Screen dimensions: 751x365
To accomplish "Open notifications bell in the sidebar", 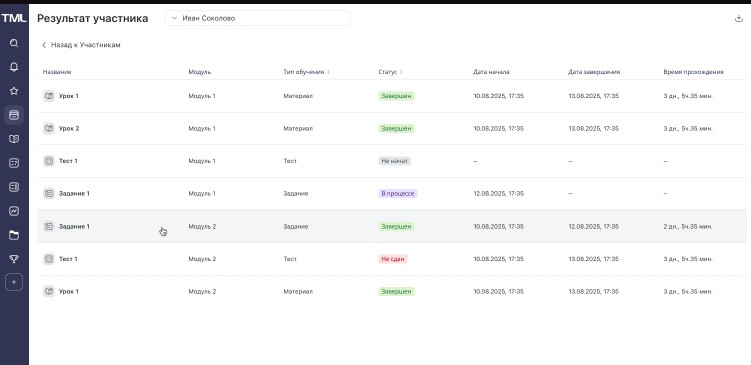I will [14, 67].
